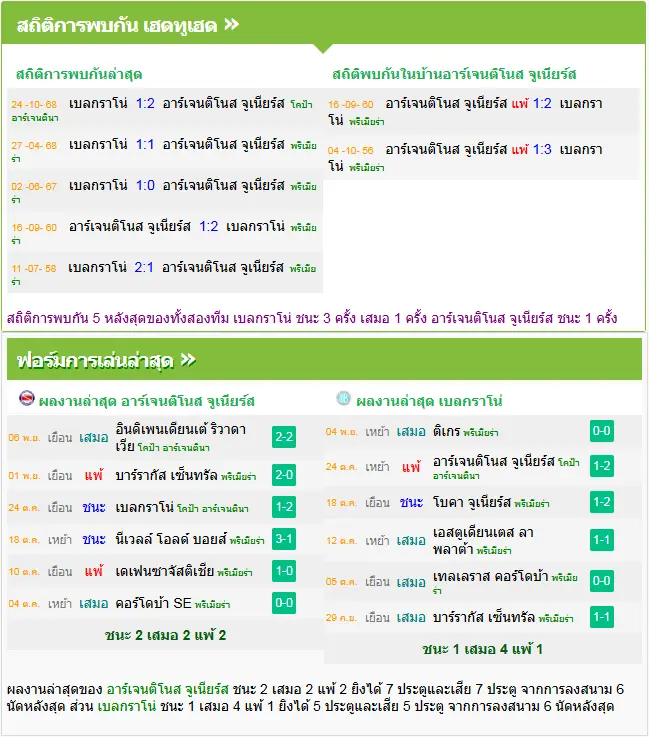Click the 06 พ.ย. date in Argentinos form
Viewport: 649px width, 737px height.
pyautogui.click(x=24, y=438)
